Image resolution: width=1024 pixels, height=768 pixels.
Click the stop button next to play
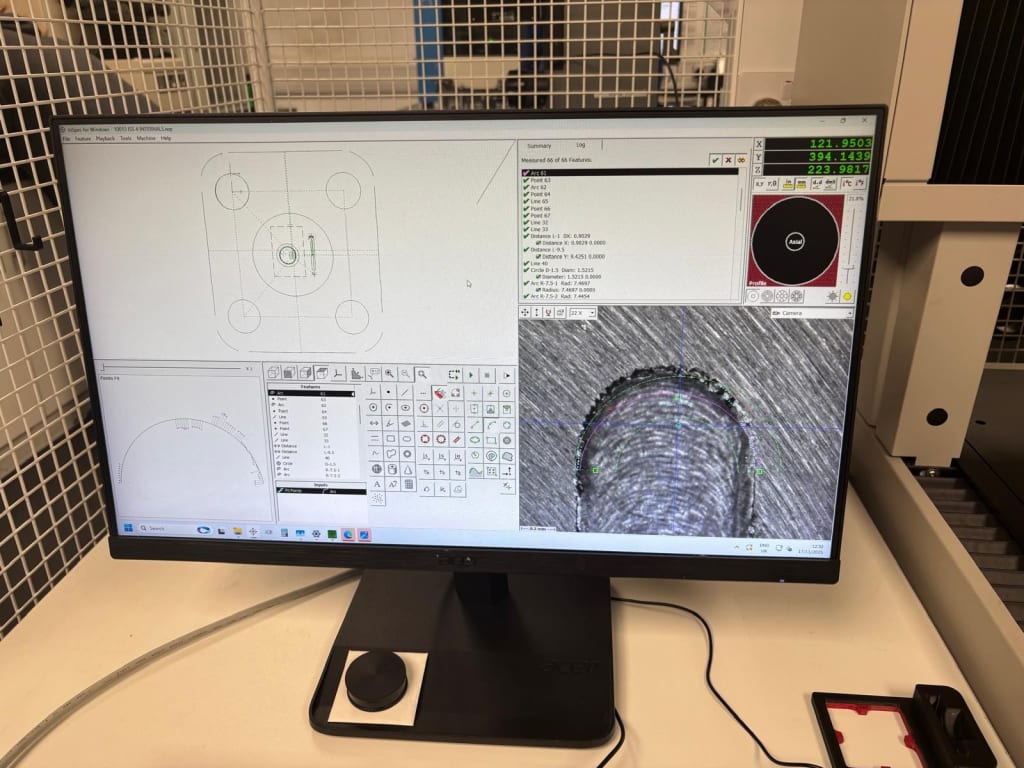pyautogui.click(x=488, y=374)
